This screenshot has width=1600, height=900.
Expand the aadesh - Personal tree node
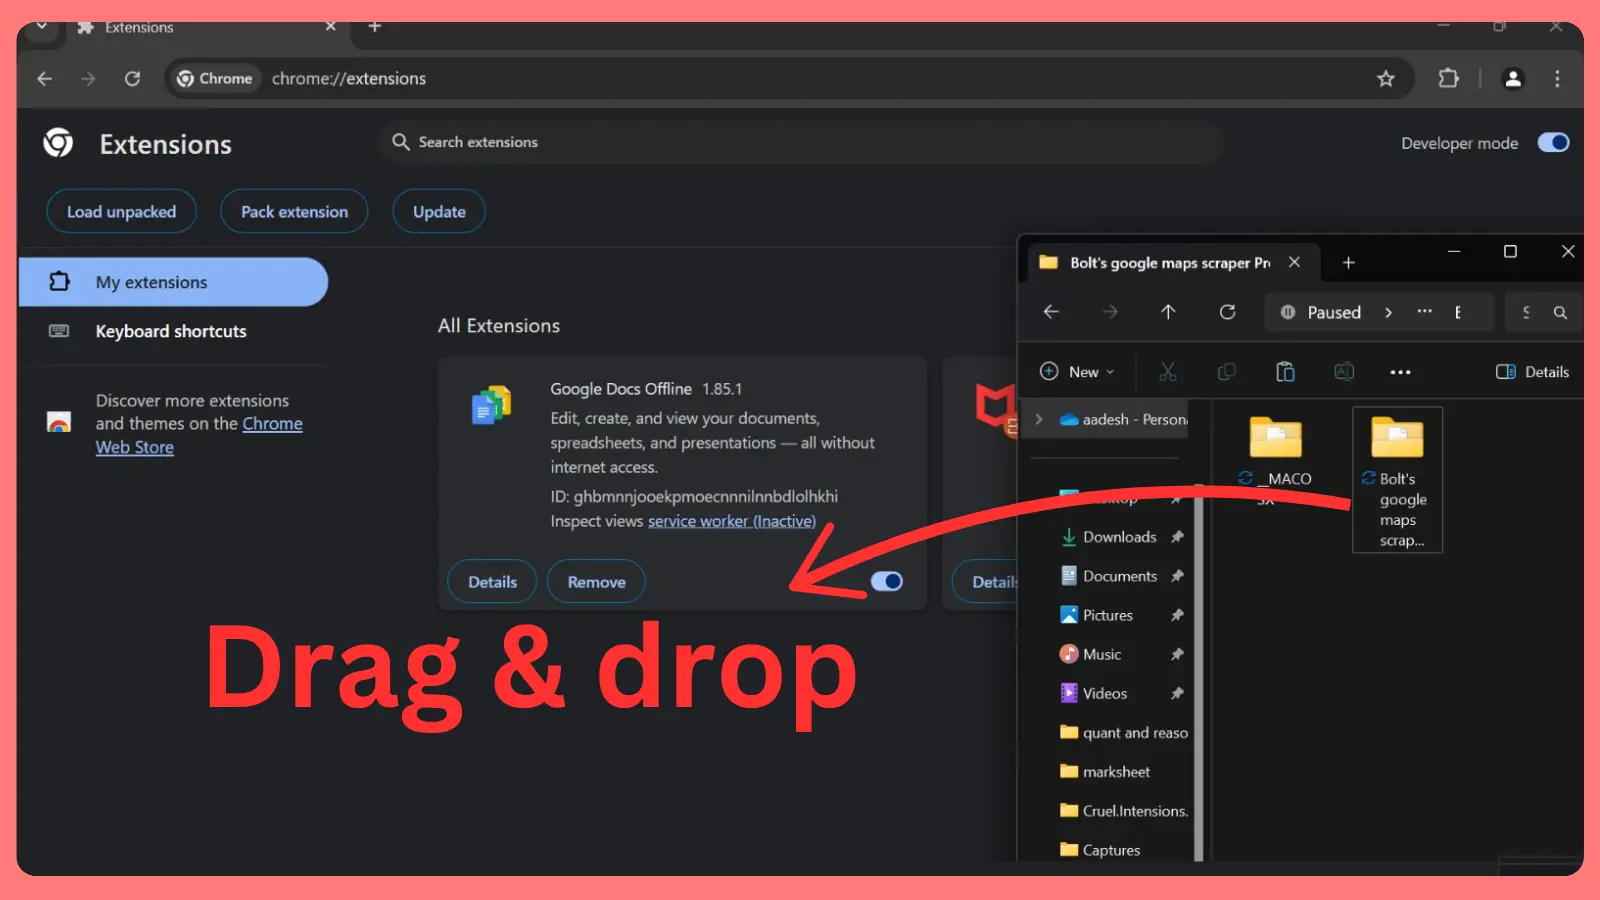click(1039, 420)
